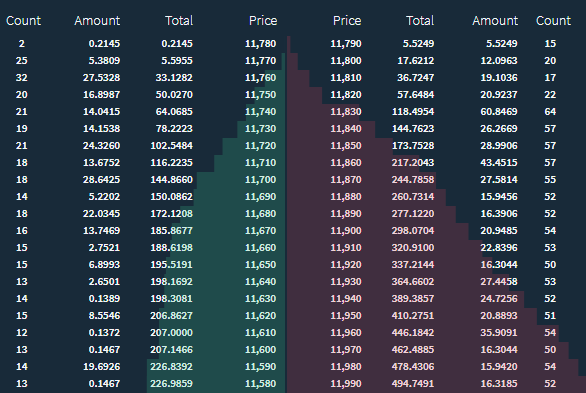
Task: Click the total value 50.0270
Action: coord(174,95)
